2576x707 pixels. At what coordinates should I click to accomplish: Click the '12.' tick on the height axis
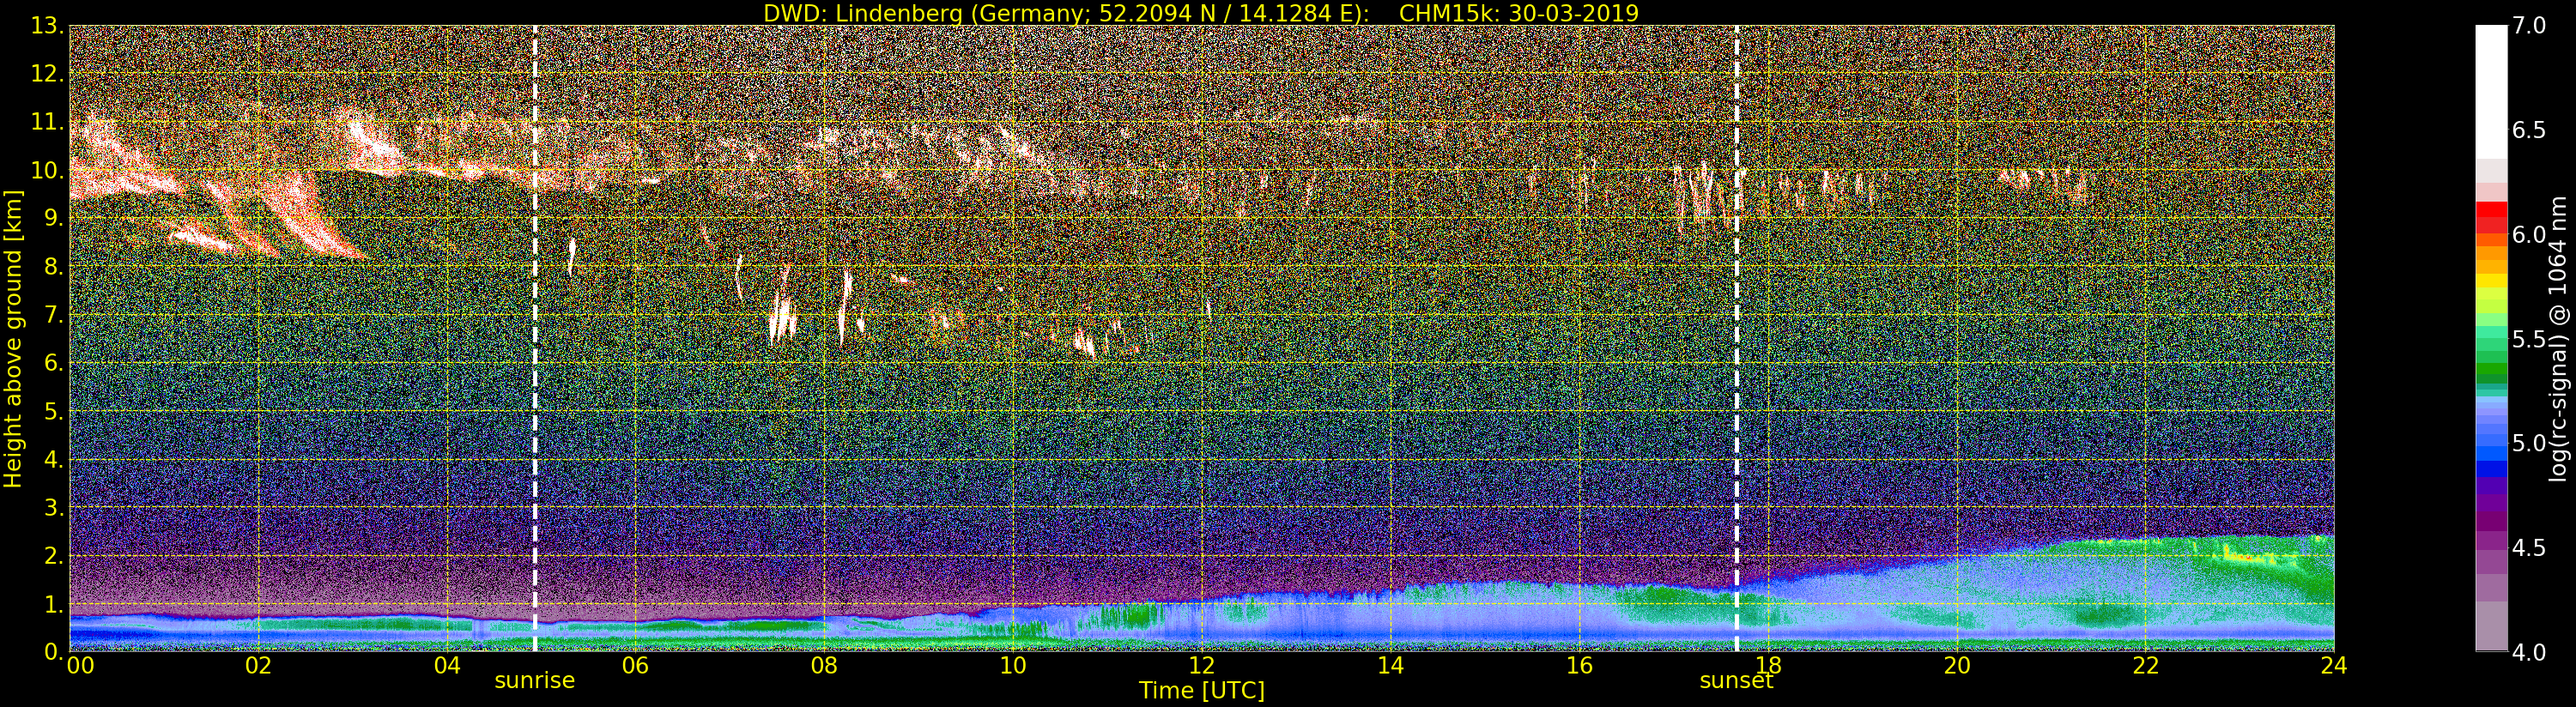47,74
